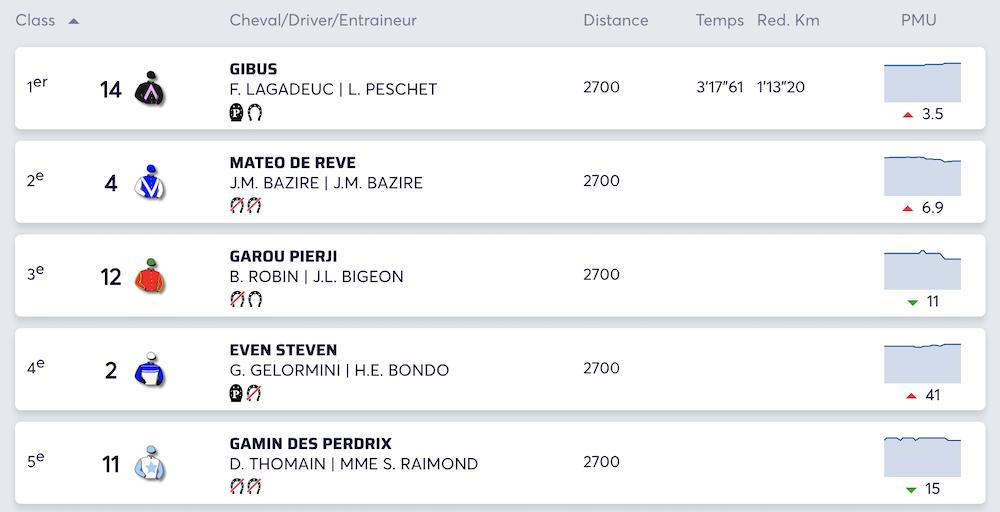Image resolution: width=1000 pixels, height=512 pixels.
Task: Click Gibus PMU odds chart
Action: pos(922,82)
